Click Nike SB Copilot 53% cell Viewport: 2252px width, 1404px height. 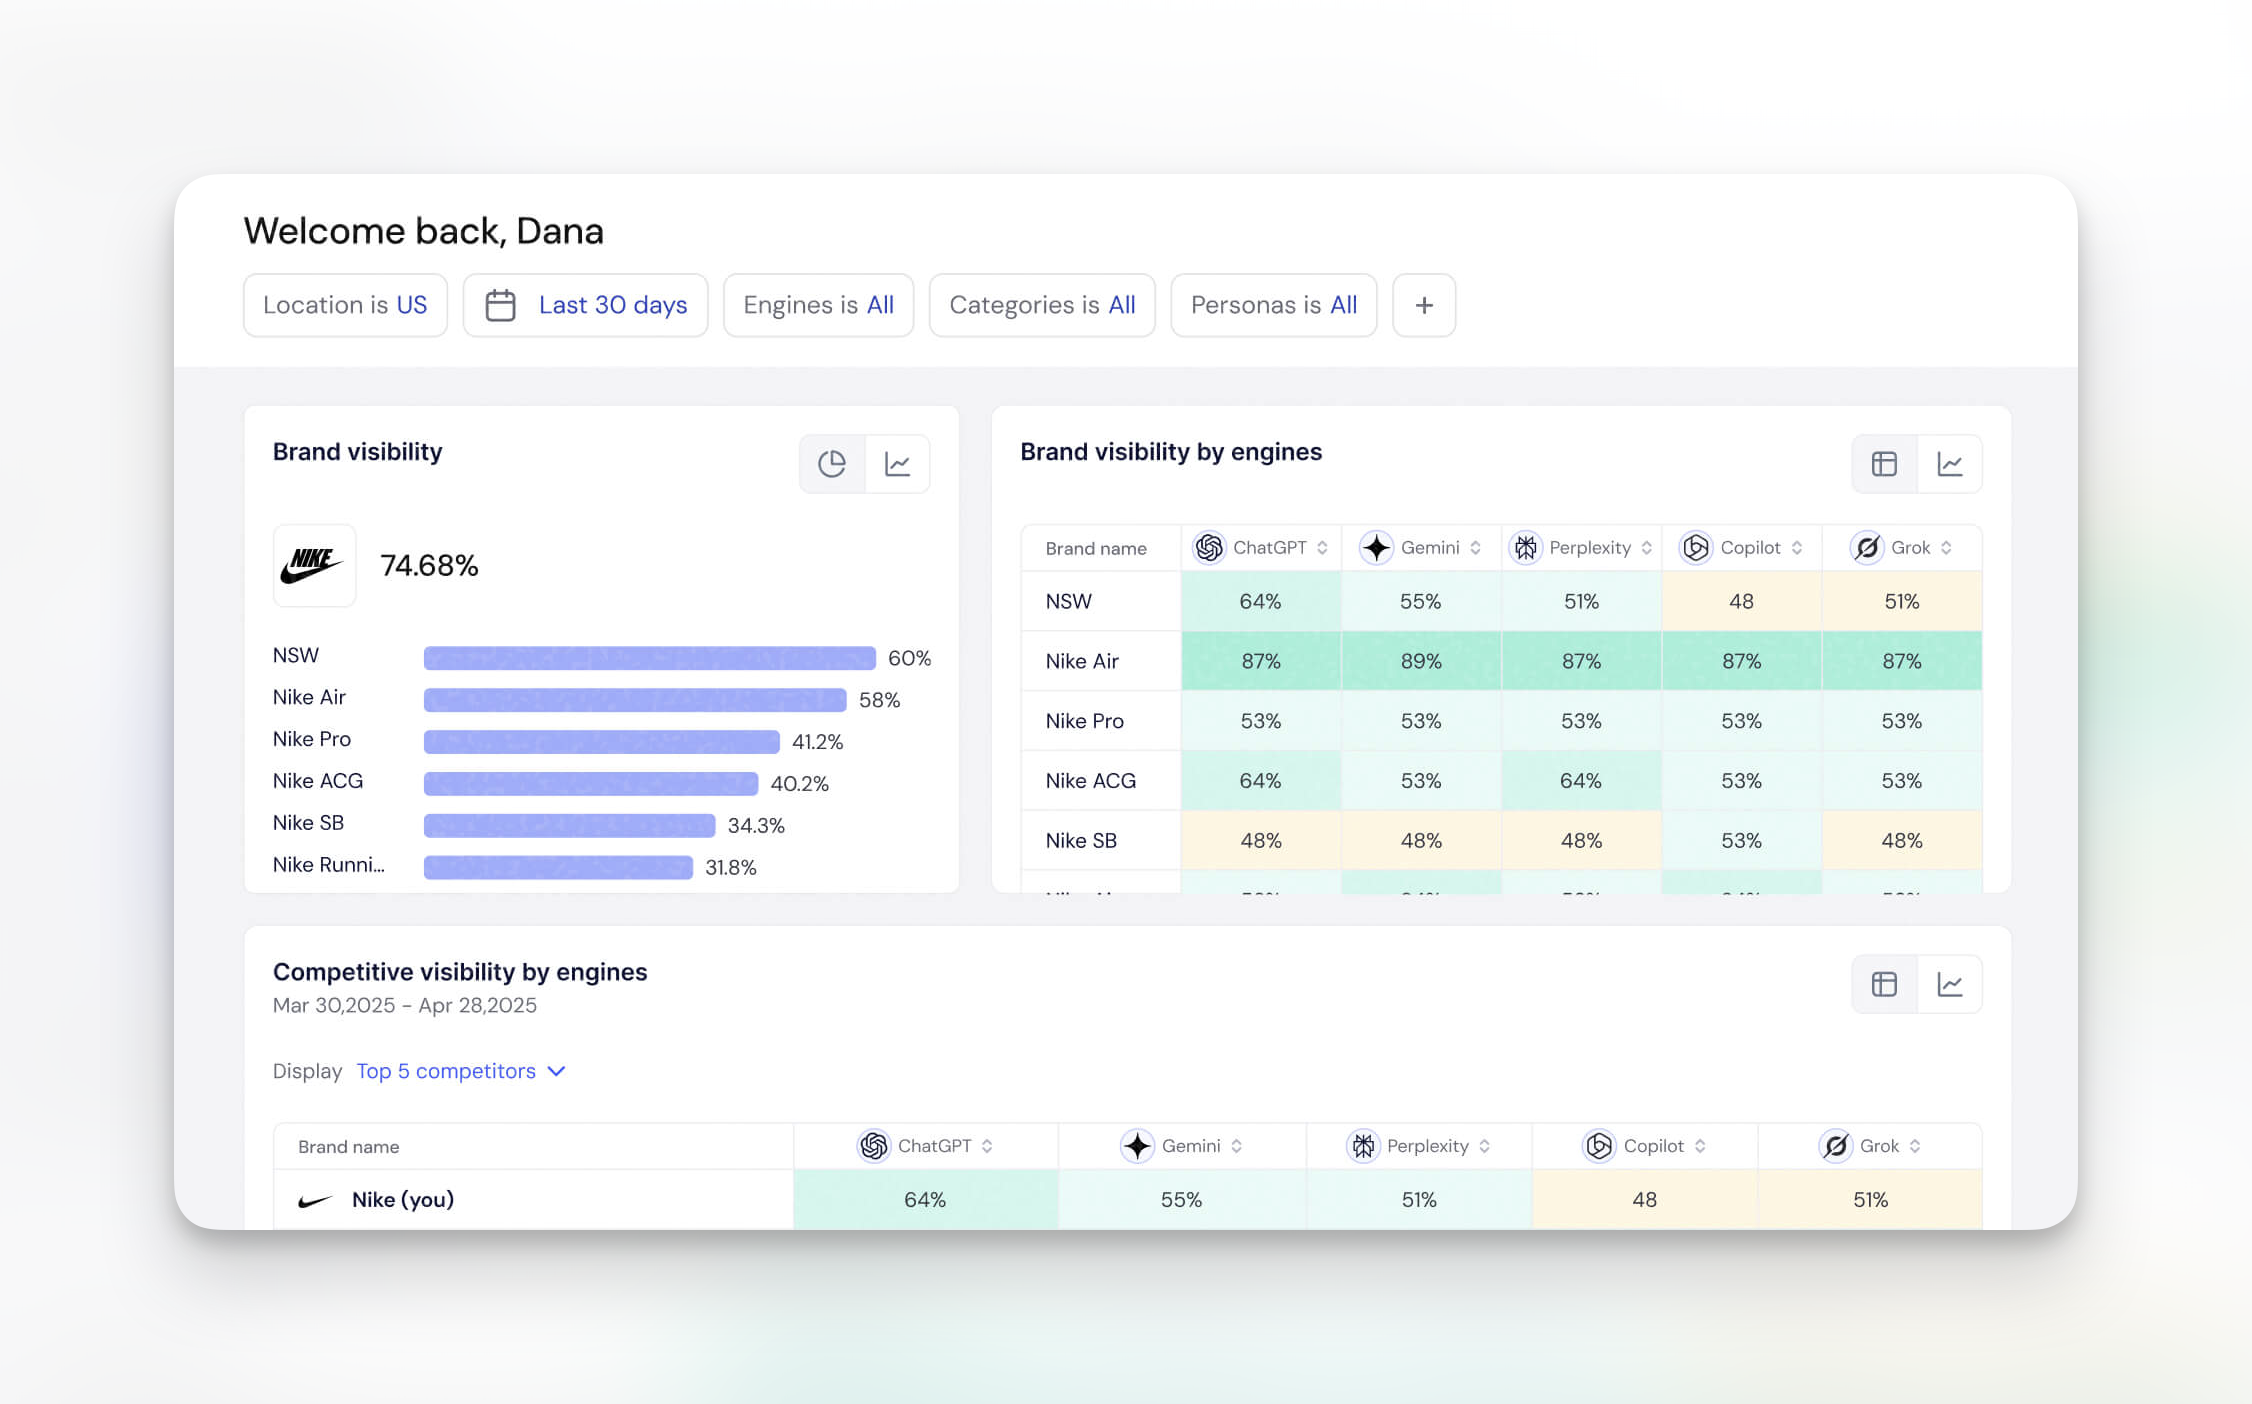click(1742, 840)
